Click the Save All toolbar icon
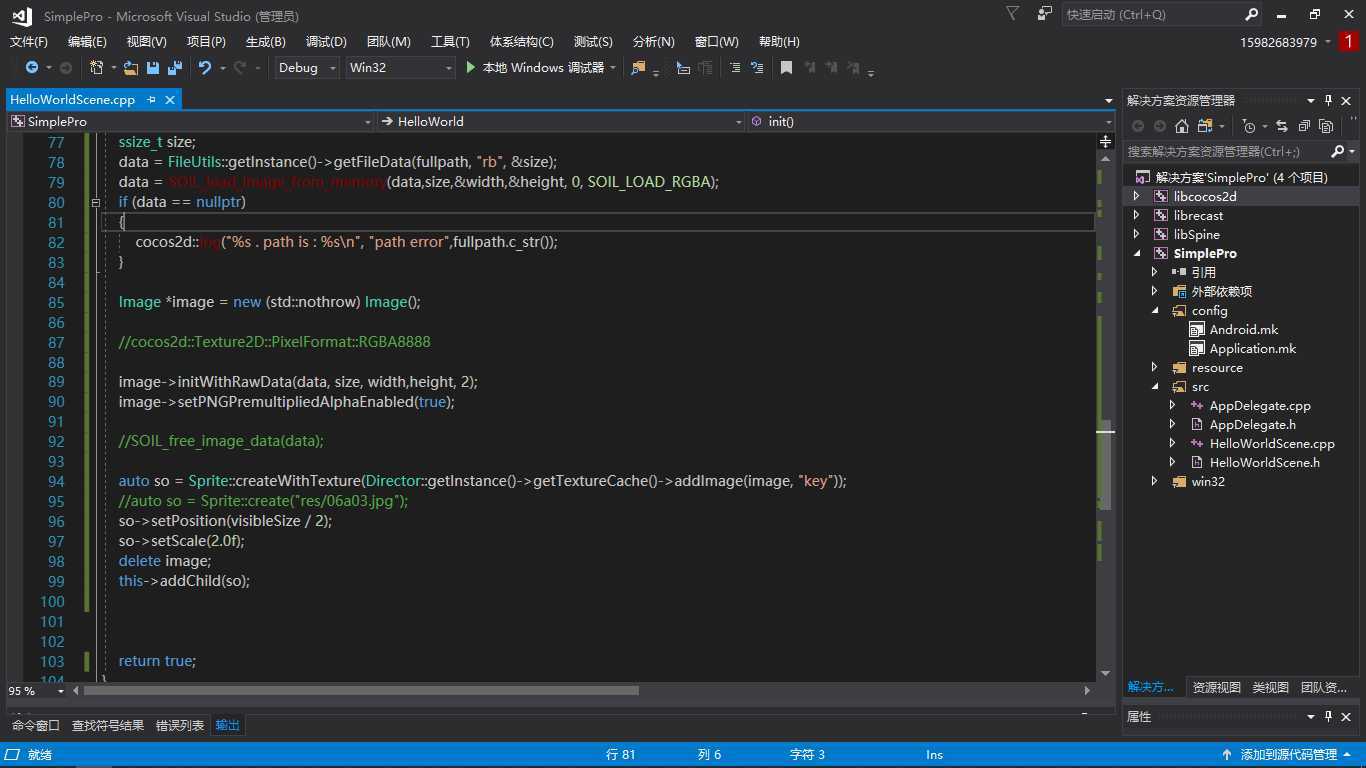Screen dimensions: 1366x768 click(x=174, y=68)
